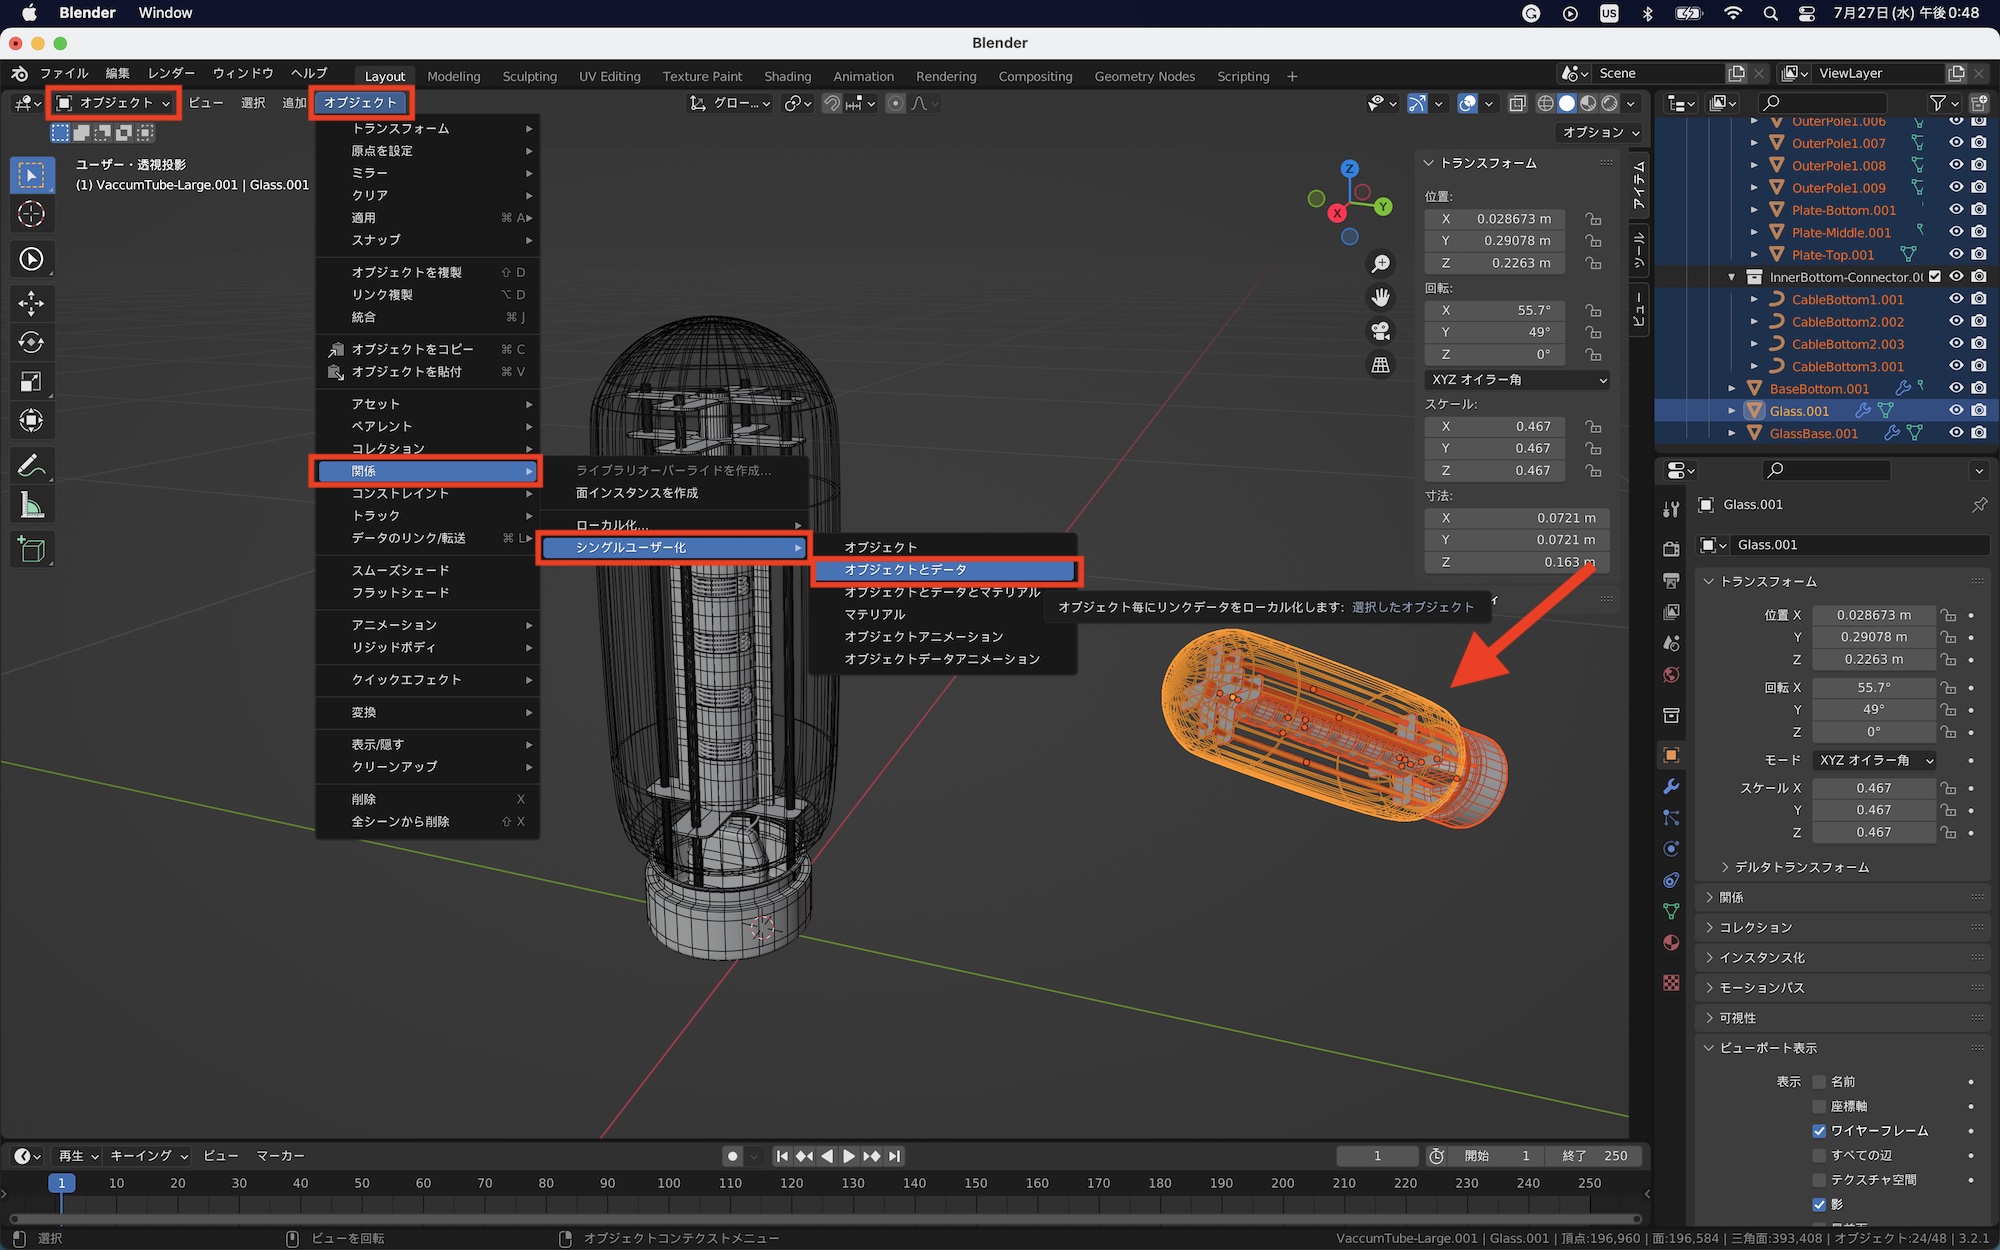Select the Measure tool
Screen dimensions: 2000x1250
coord(31,506)
